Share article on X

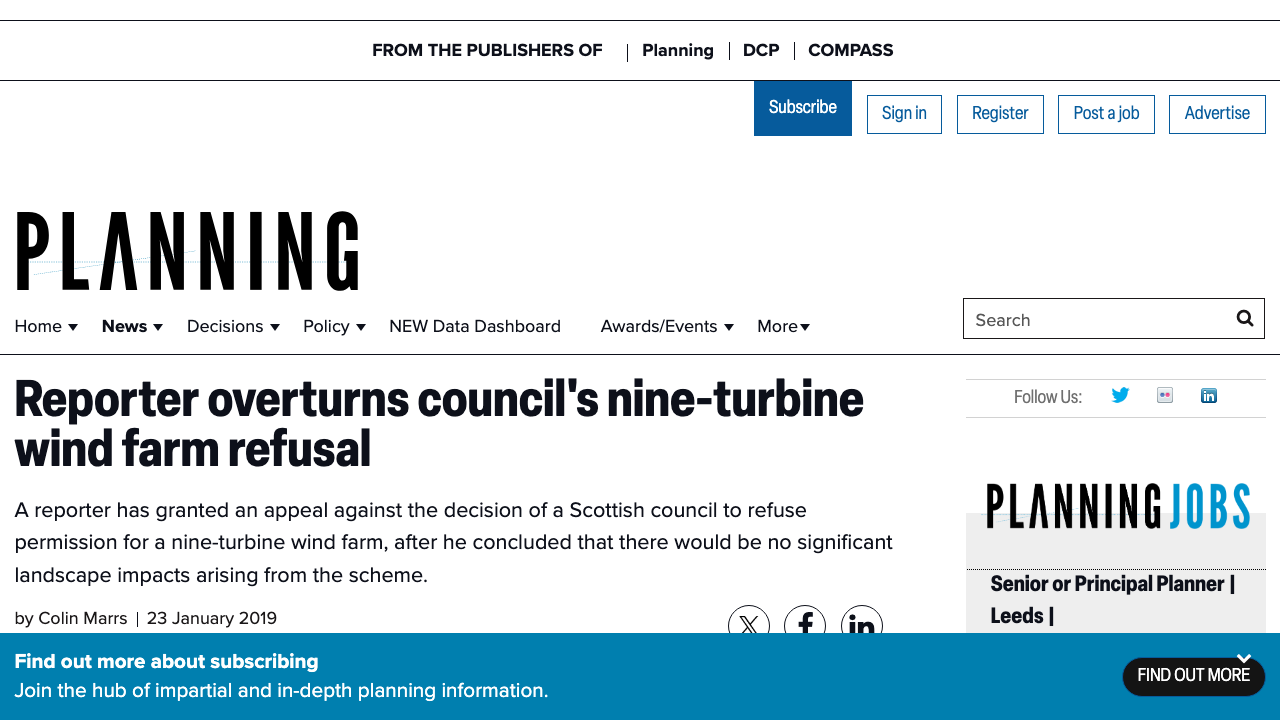pyautogui.click(x=749, y=624)
